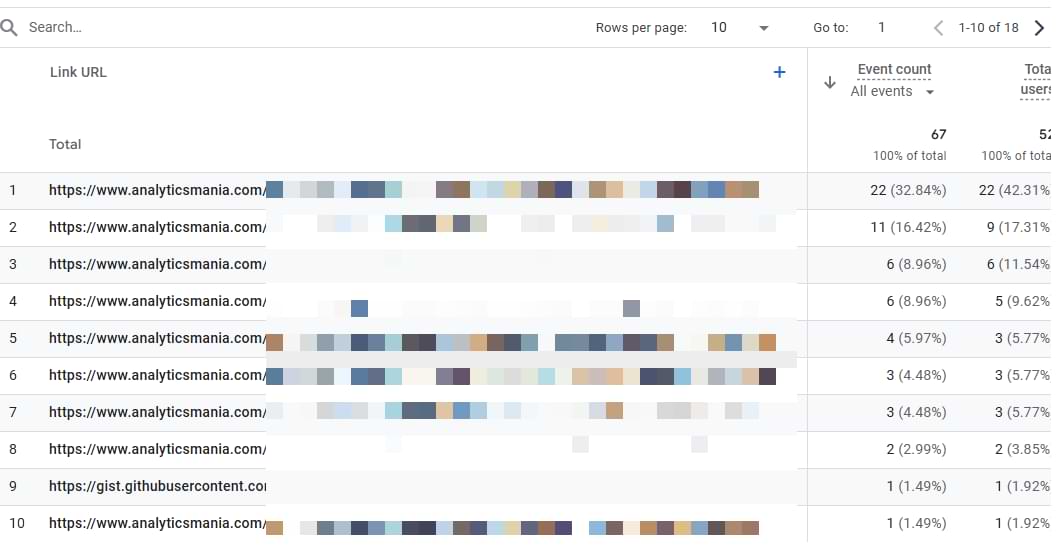Screen dimensions: 1056x551
Task: Select row 8 analyticsmania URL
Action: [157, 449]
